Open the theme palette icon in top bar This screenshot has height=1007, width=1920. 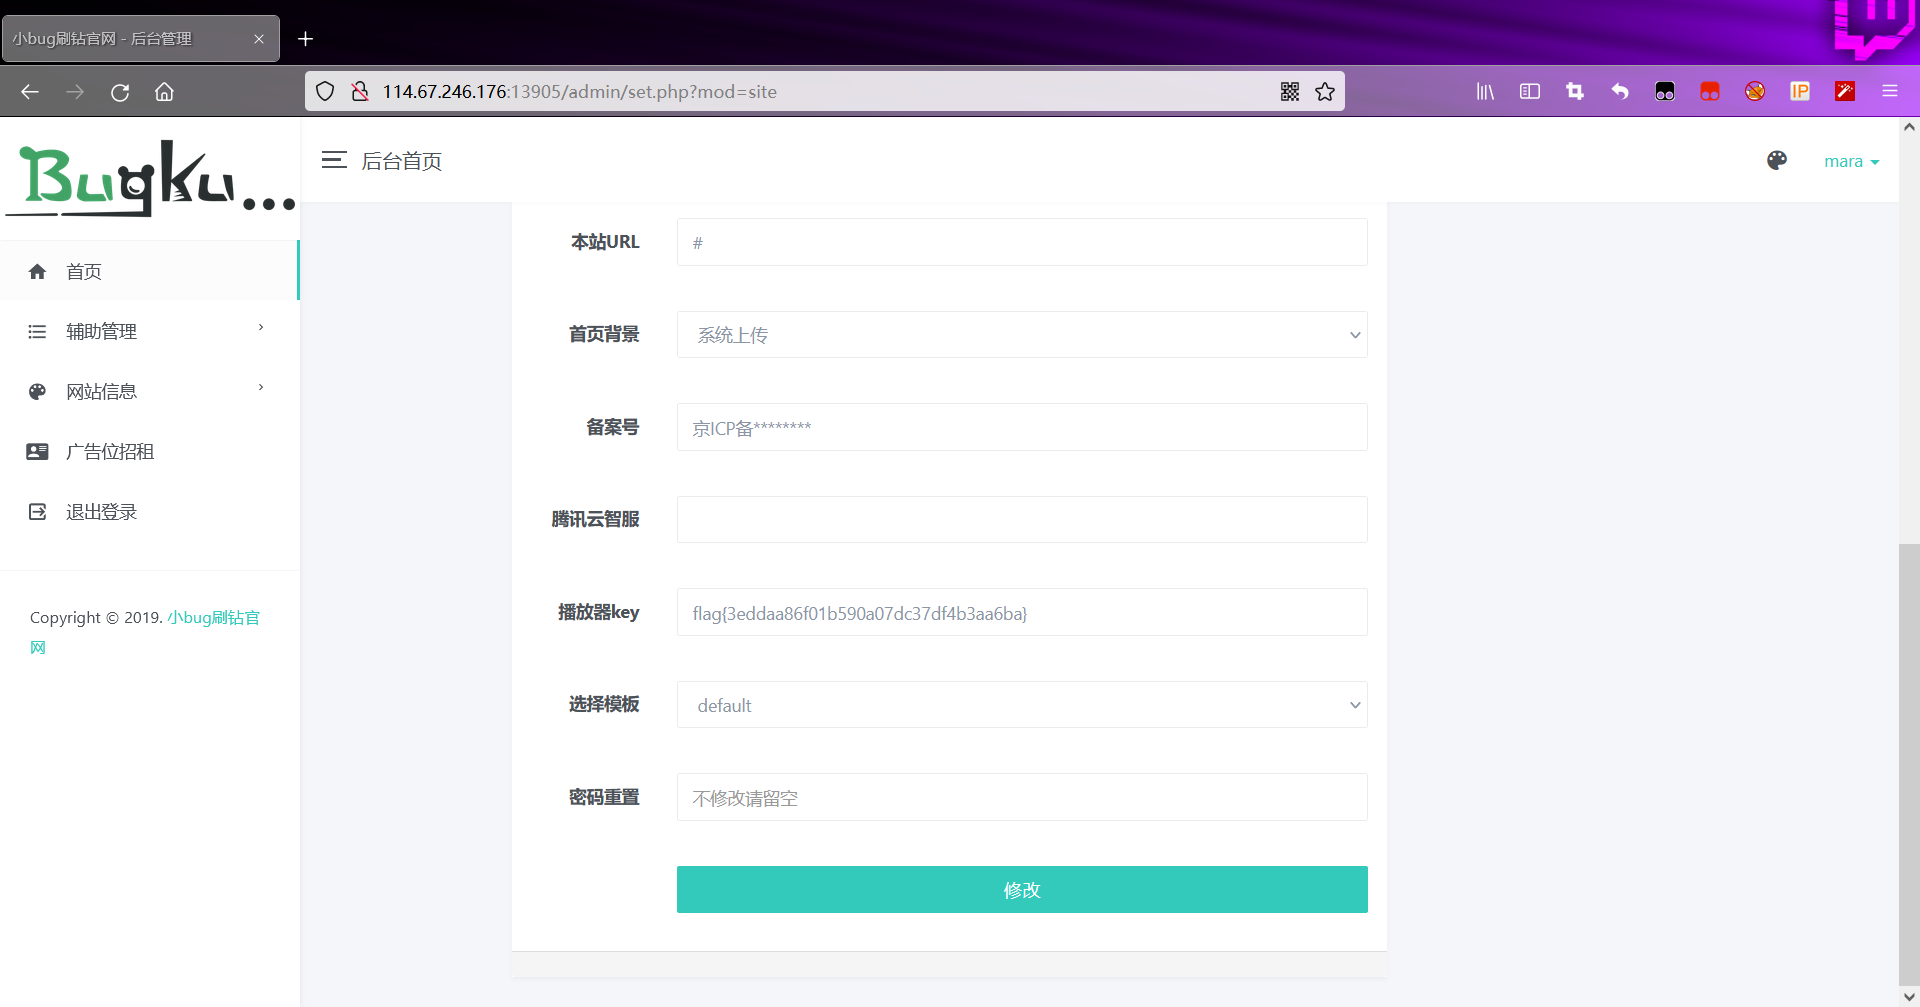click(x=1777, y=160)
